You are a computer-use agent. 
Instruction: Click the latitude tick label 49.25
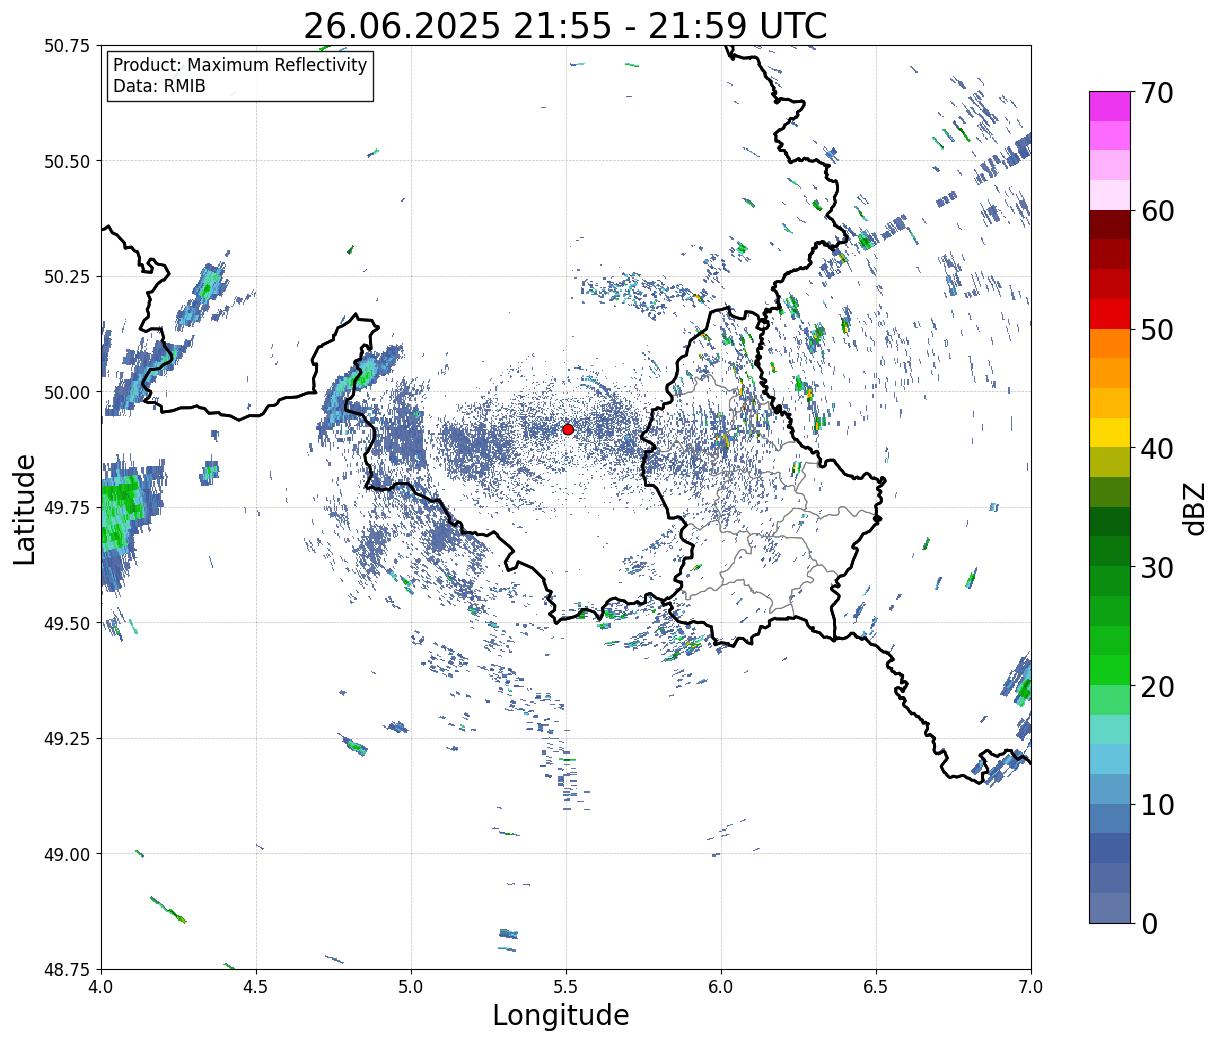(67, 739)
